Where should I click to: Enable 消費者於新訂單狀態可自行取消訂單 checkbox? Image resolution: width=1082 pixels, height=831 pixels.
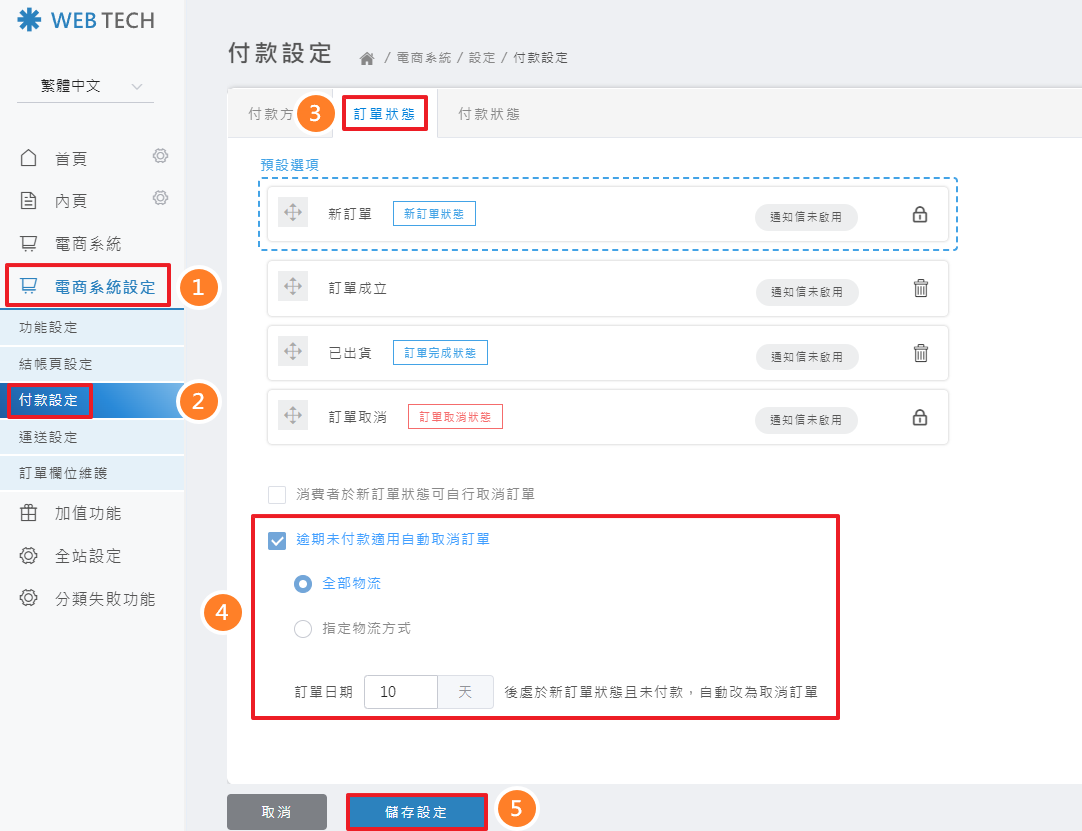277,494
